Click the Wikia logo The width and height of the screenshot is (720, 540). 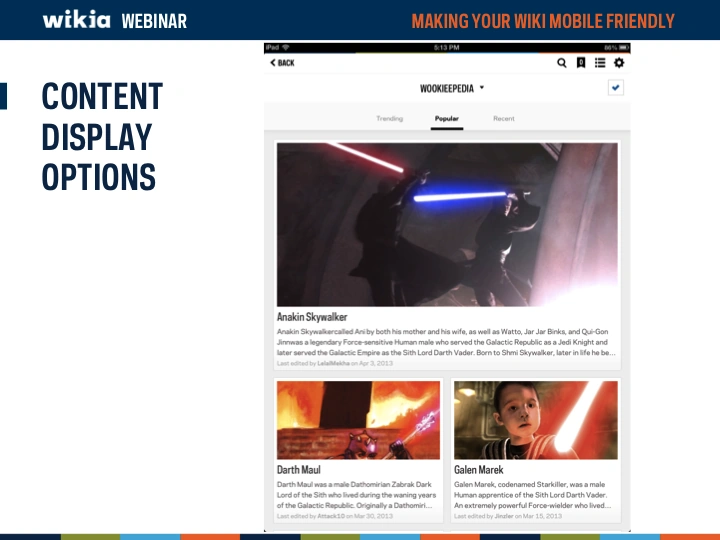tap(76, 19)
